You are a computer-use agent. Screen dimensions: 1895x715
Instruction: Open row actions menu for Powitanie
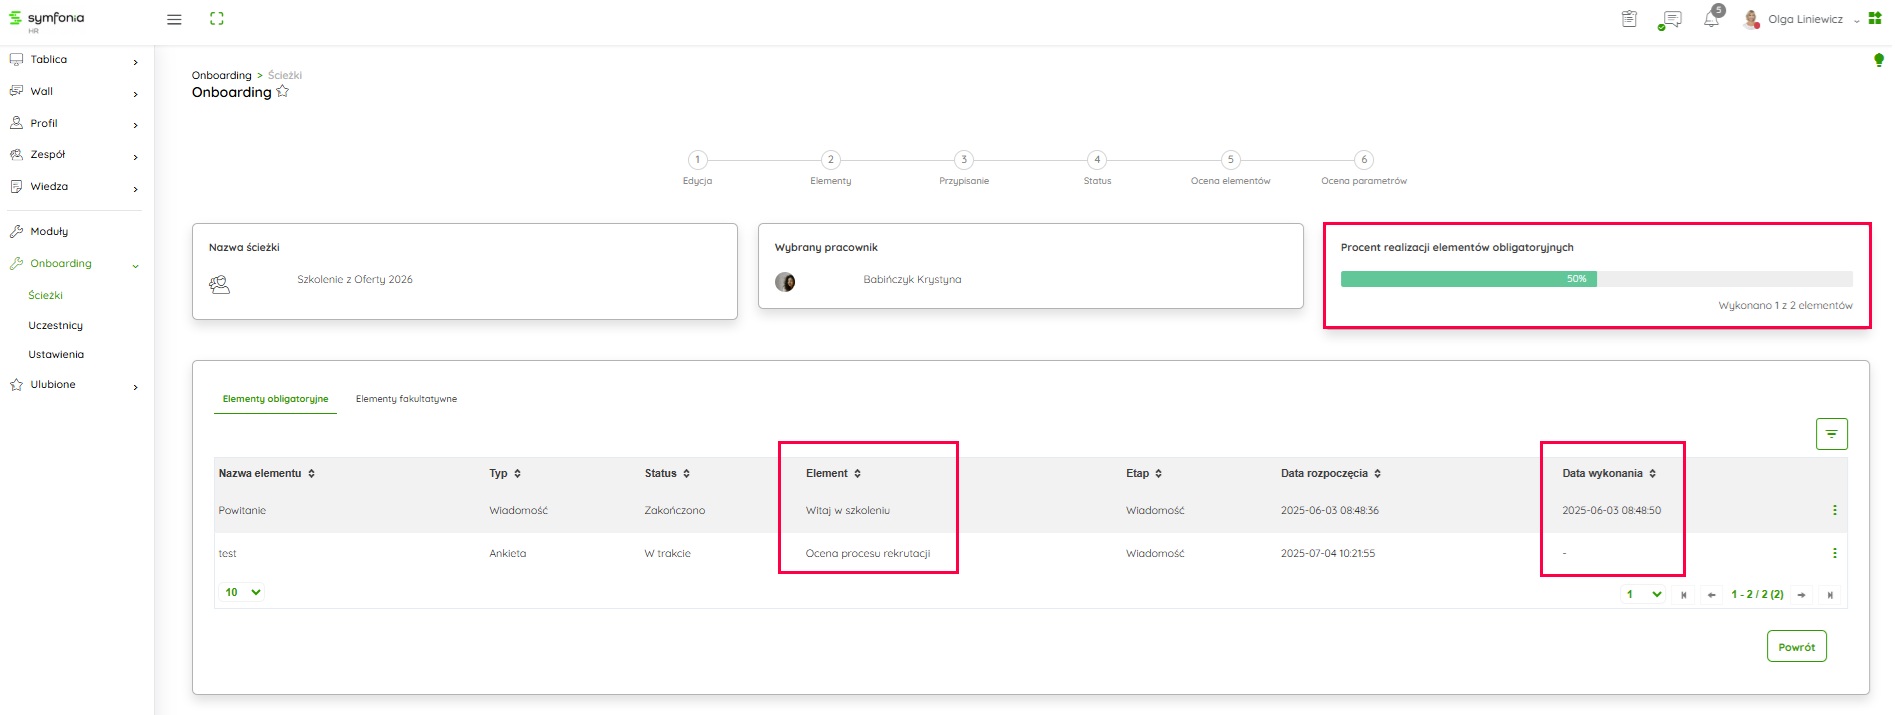1834,510
